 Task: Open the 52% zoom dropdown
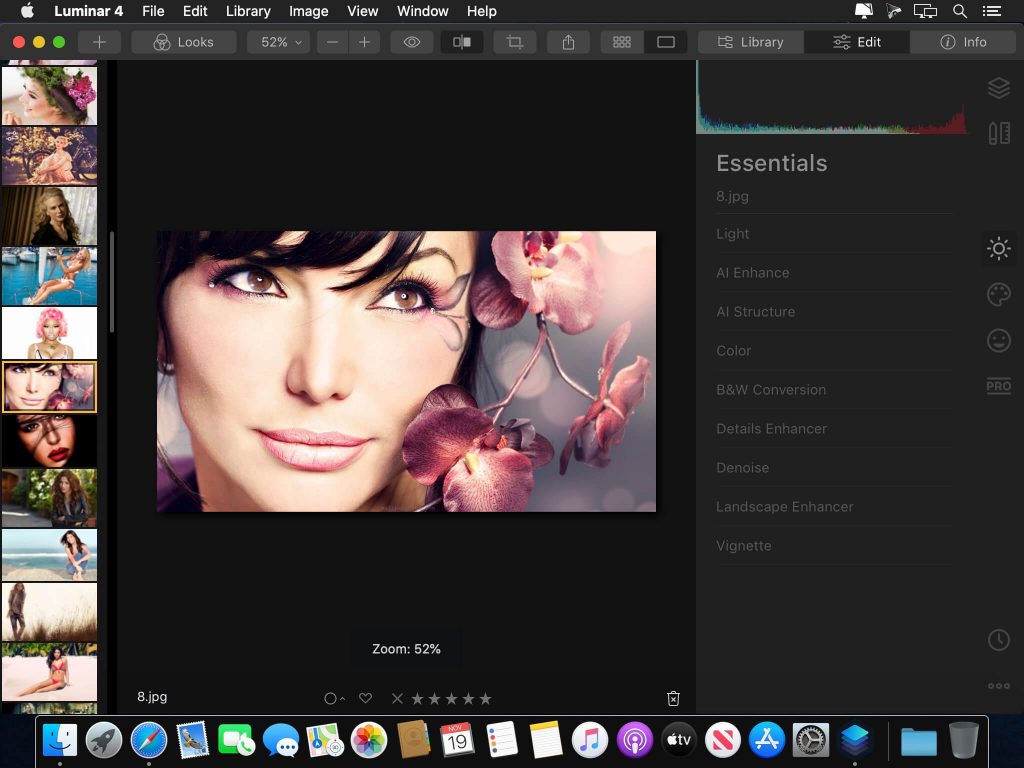click(x=280, y=42)
